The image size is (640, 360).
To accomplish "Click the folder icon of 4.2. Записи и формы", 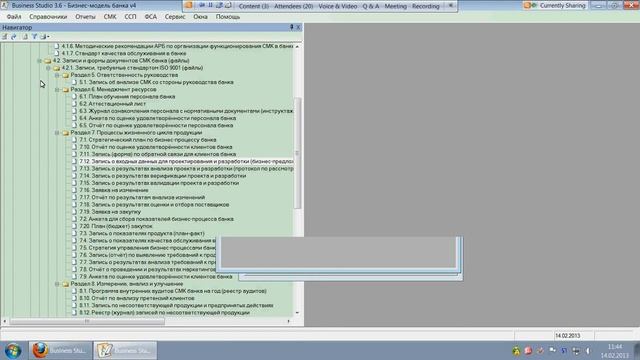I will pyautogui.click(x=48, y=61).
